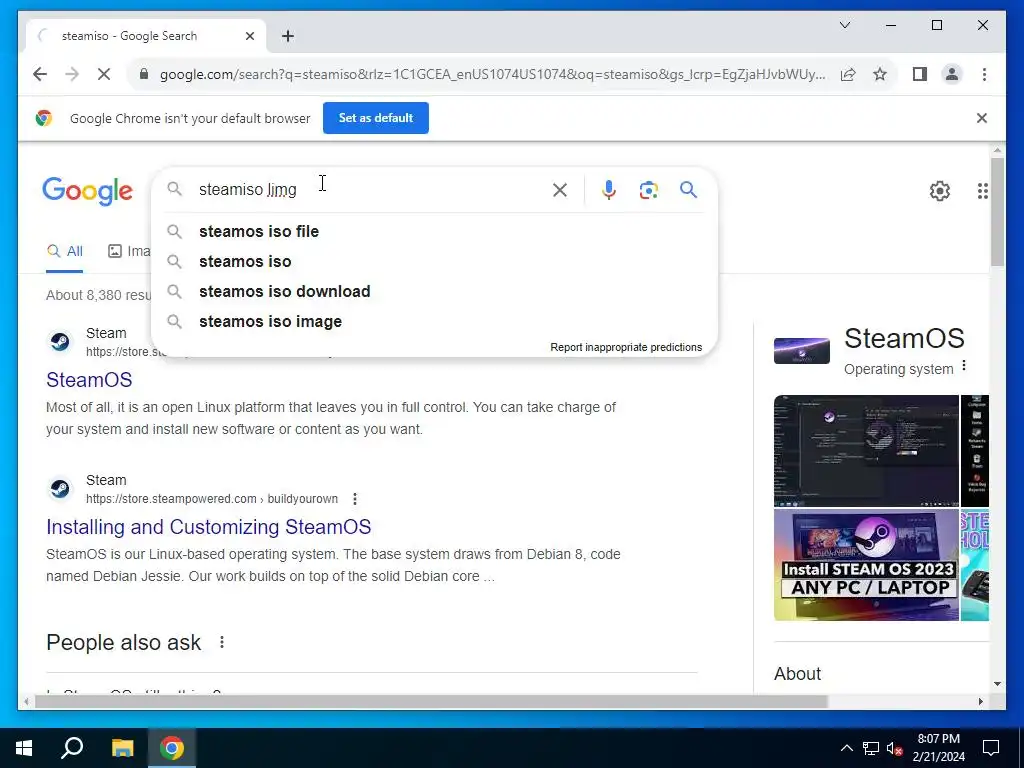This screenshot has width=1024, height=768.
Task: Click the "About" heading in the panel
Action: 797,673
